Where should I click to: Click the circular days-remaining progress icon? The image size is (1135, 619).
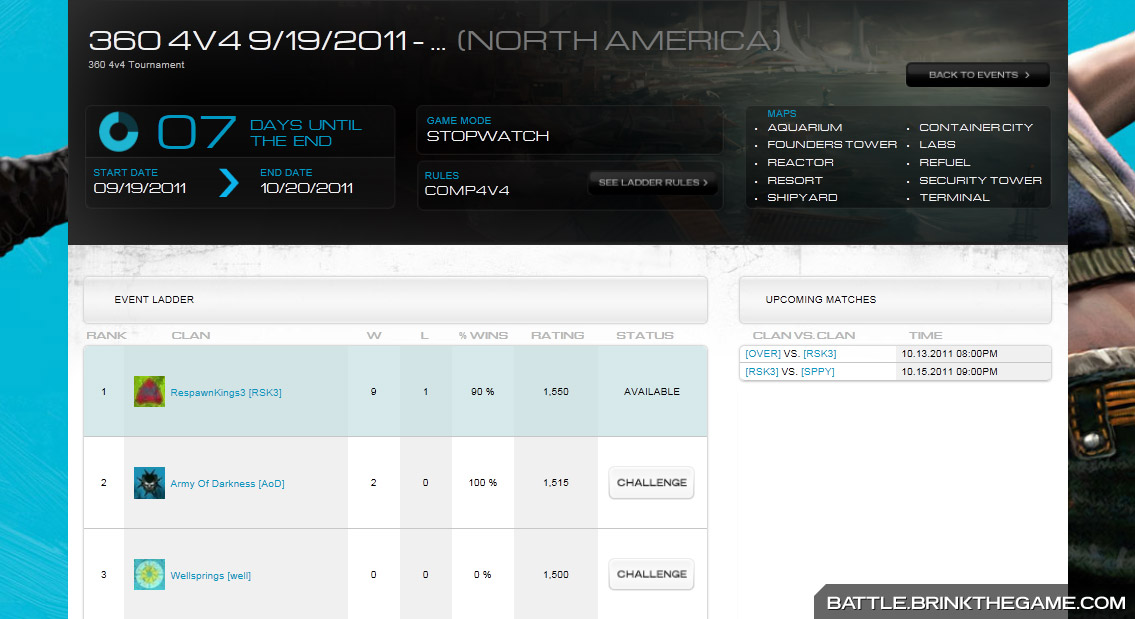pyautogui.click(x=119, y=132)
